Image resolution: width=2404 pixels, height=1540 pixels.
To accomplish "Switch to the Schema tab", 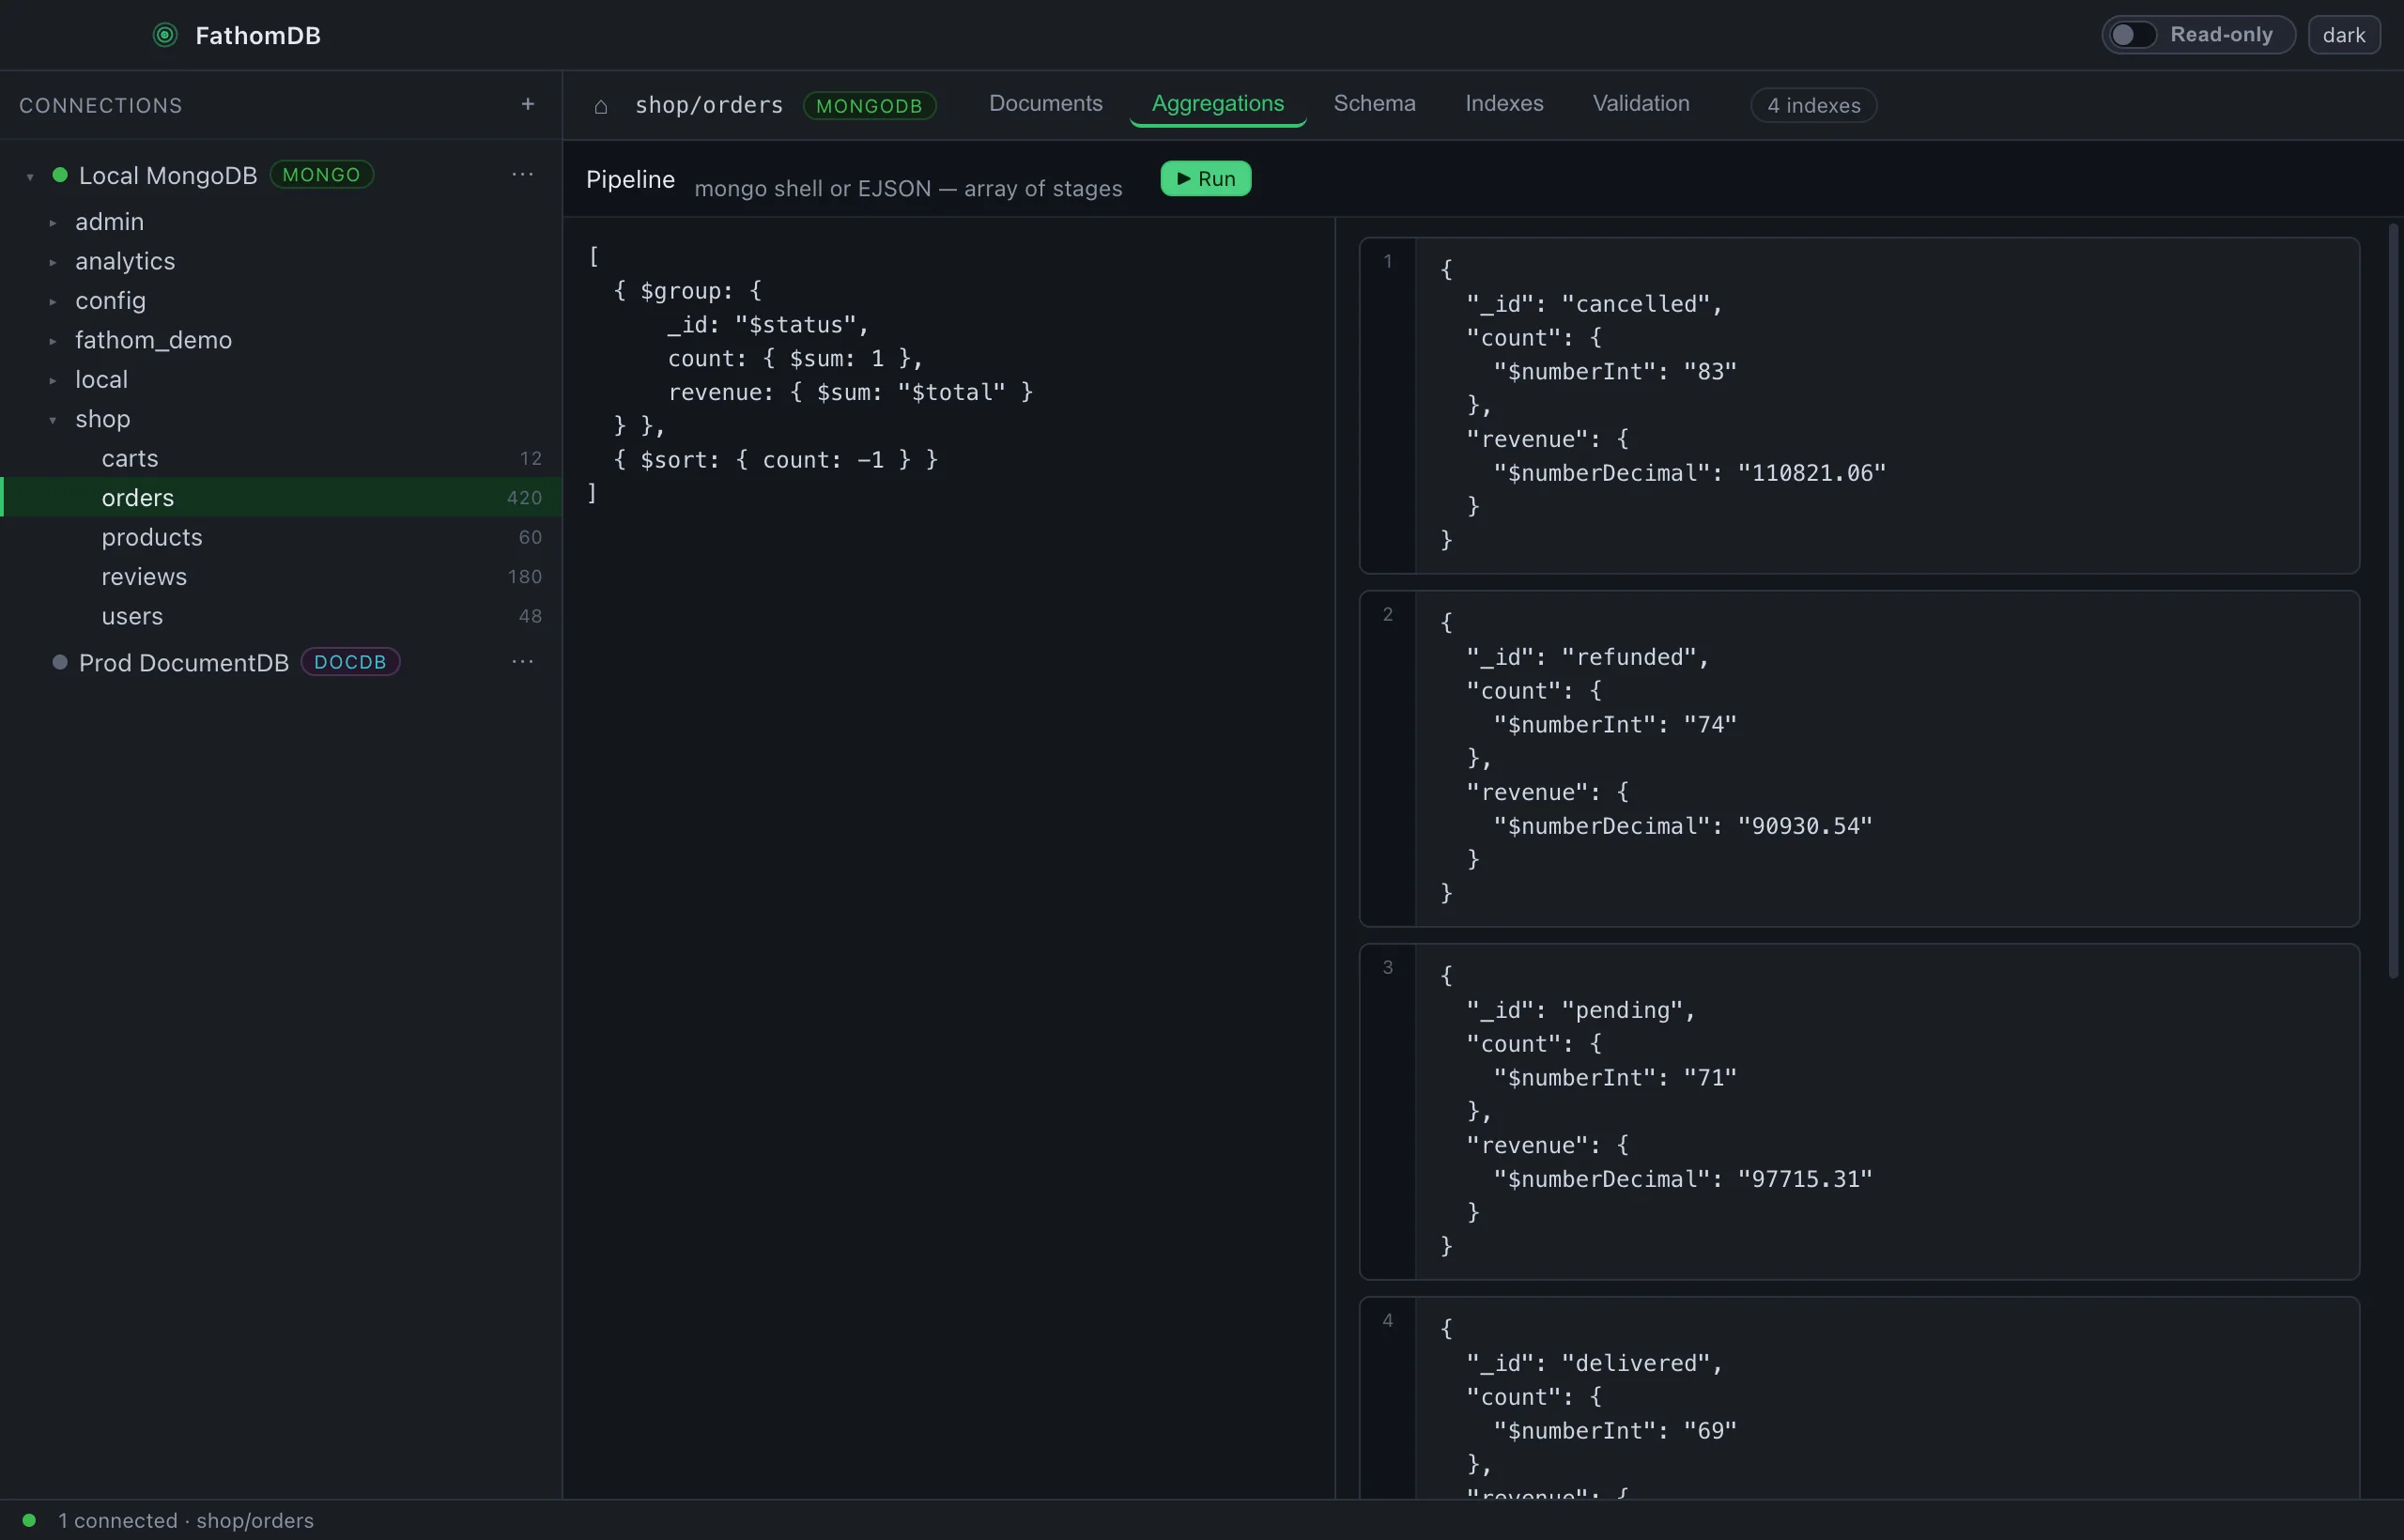I will [x=1374, y=104].
